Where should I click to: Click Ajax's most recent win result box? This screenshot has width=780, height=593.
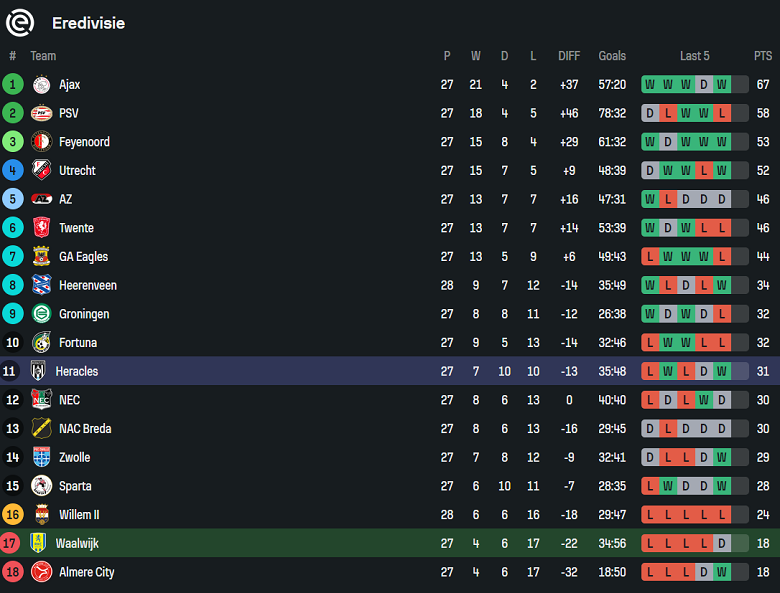[x=722, y=85]
